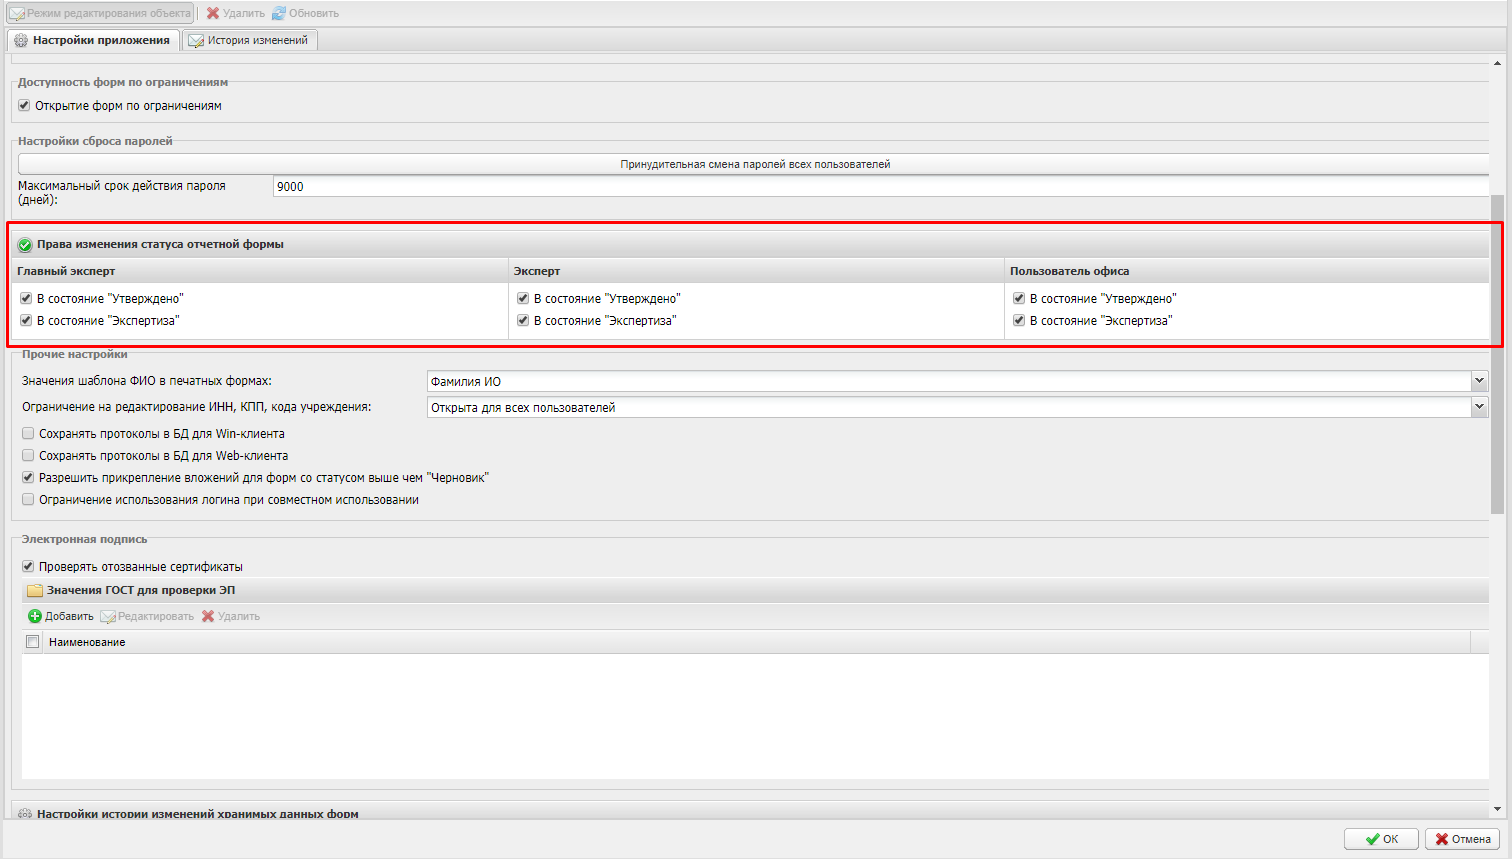The image size is (1512, 859).
Task: Click the Режим редактирования объекта toolbar icon
Action: 17,13
